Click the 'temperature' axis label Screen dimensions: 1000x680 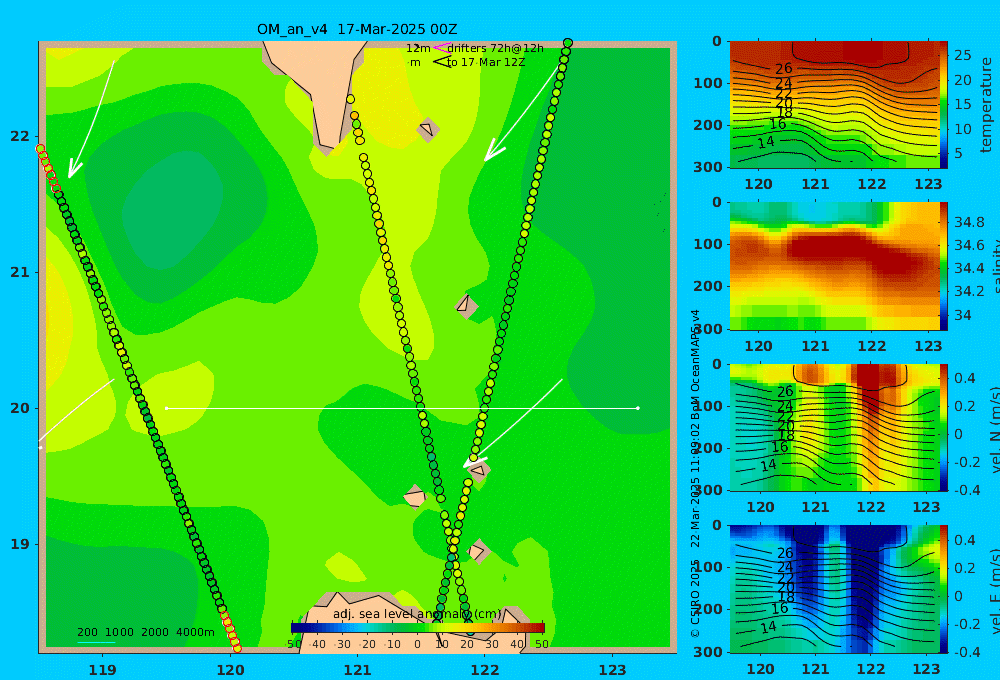coord(987,105)
